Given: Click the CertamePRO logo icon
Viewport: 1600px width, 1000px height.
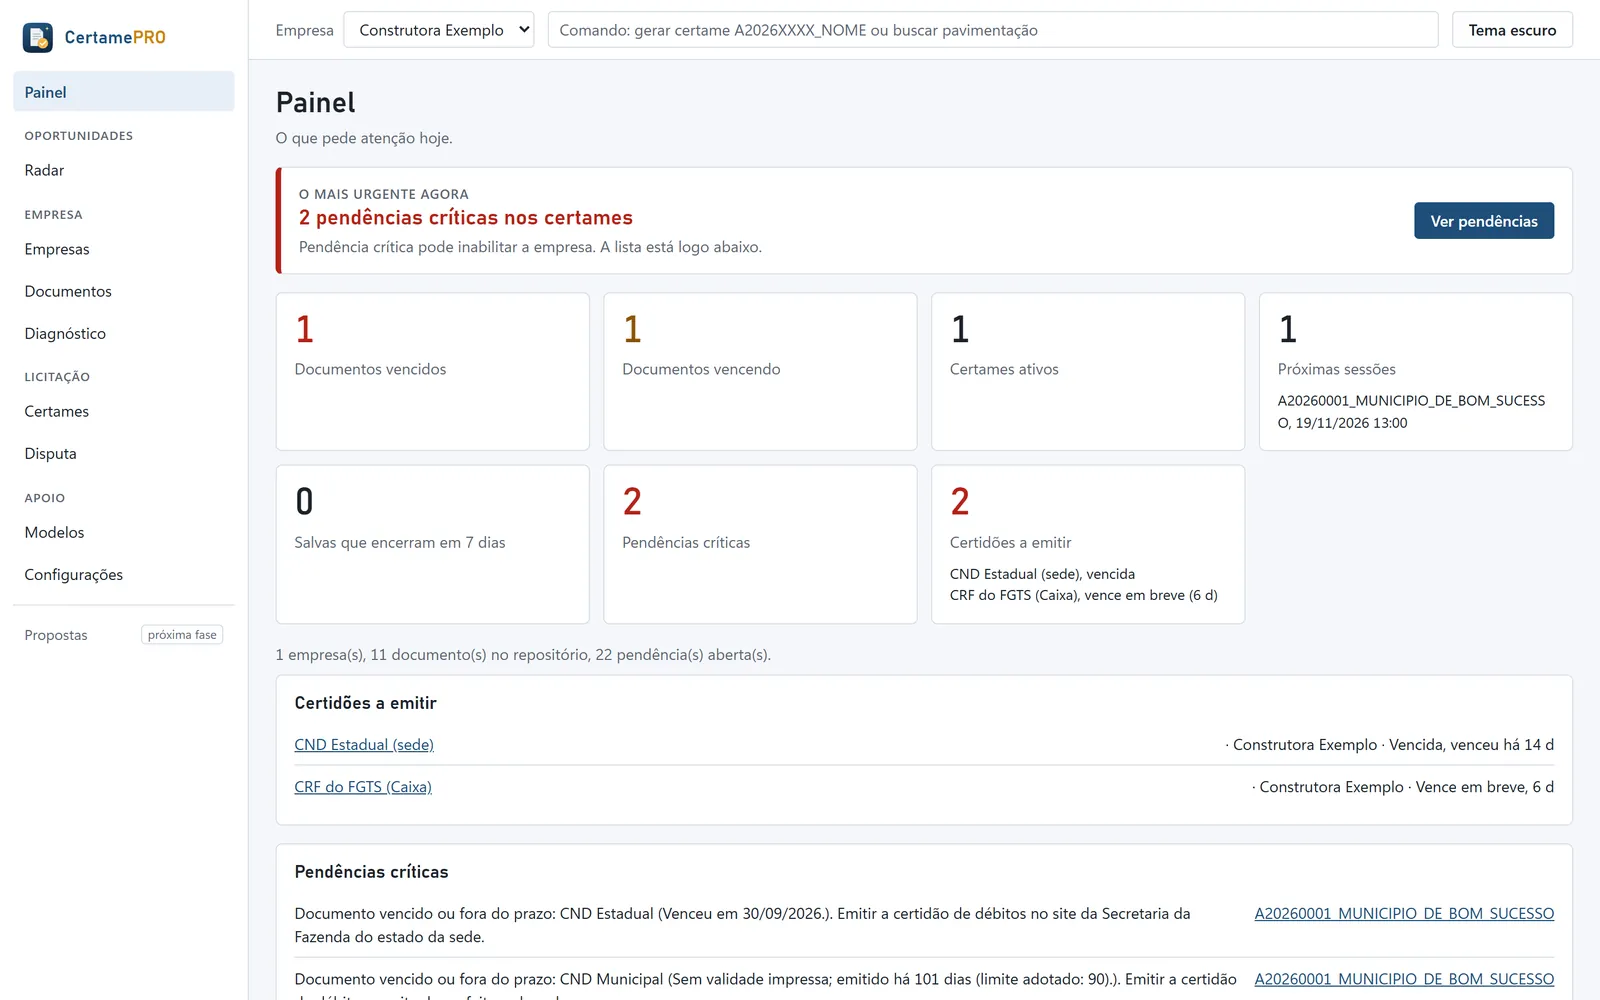Looking at the screenshot, I should 38,37.
